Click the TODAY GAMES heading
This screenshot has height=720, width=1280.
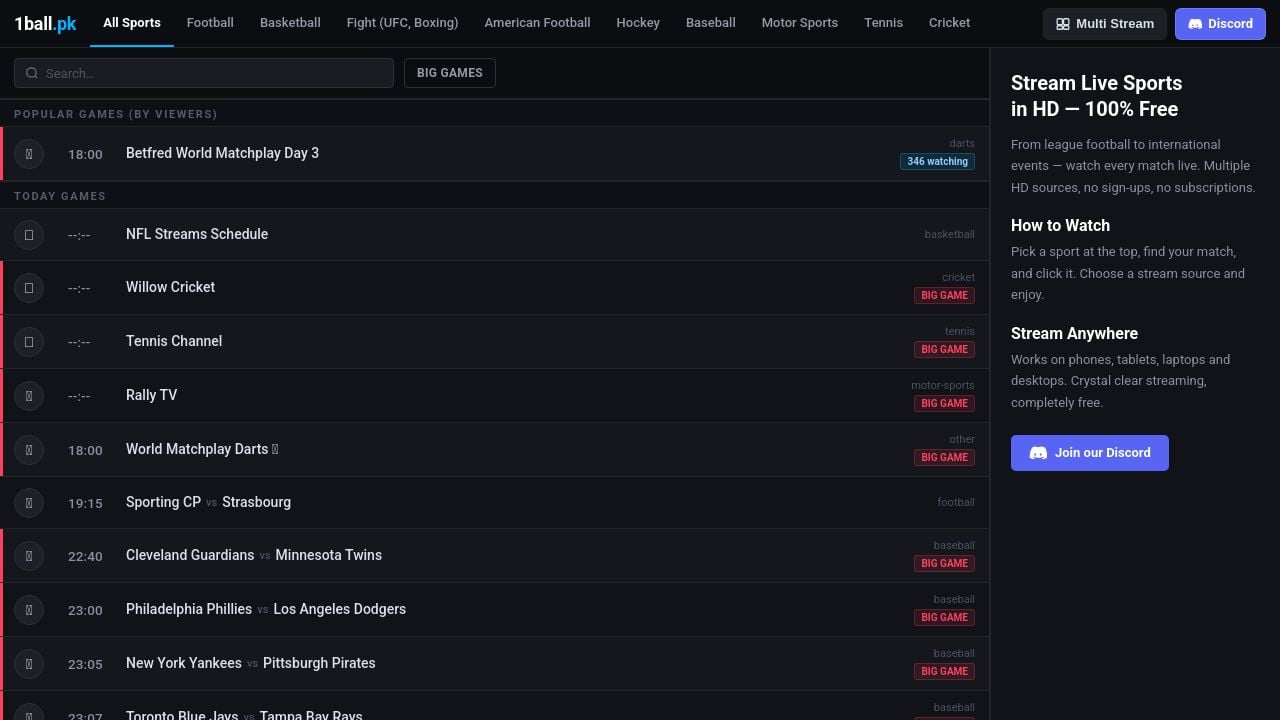coord(60,196)
